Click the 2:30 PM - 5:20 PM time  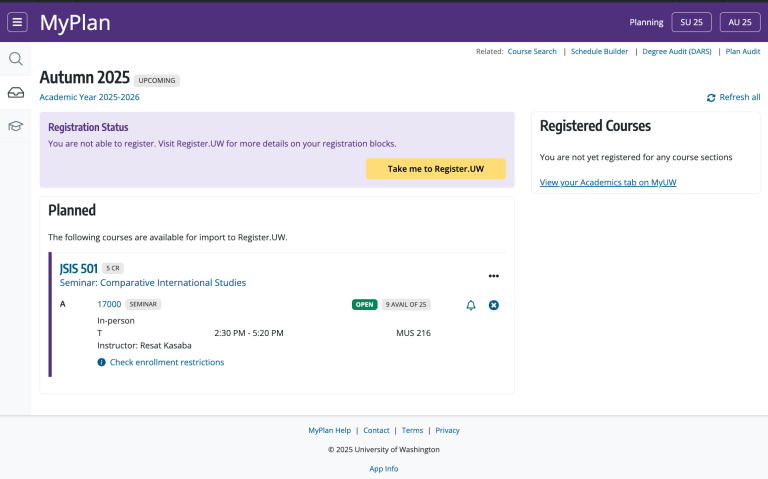(249, 333)
